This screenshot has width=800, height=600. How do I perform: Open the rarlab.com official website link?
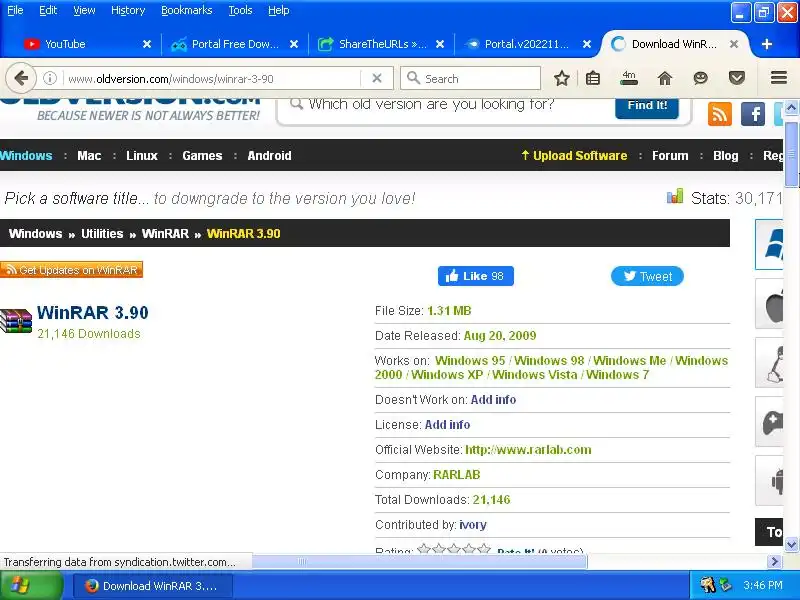point(529,449)
